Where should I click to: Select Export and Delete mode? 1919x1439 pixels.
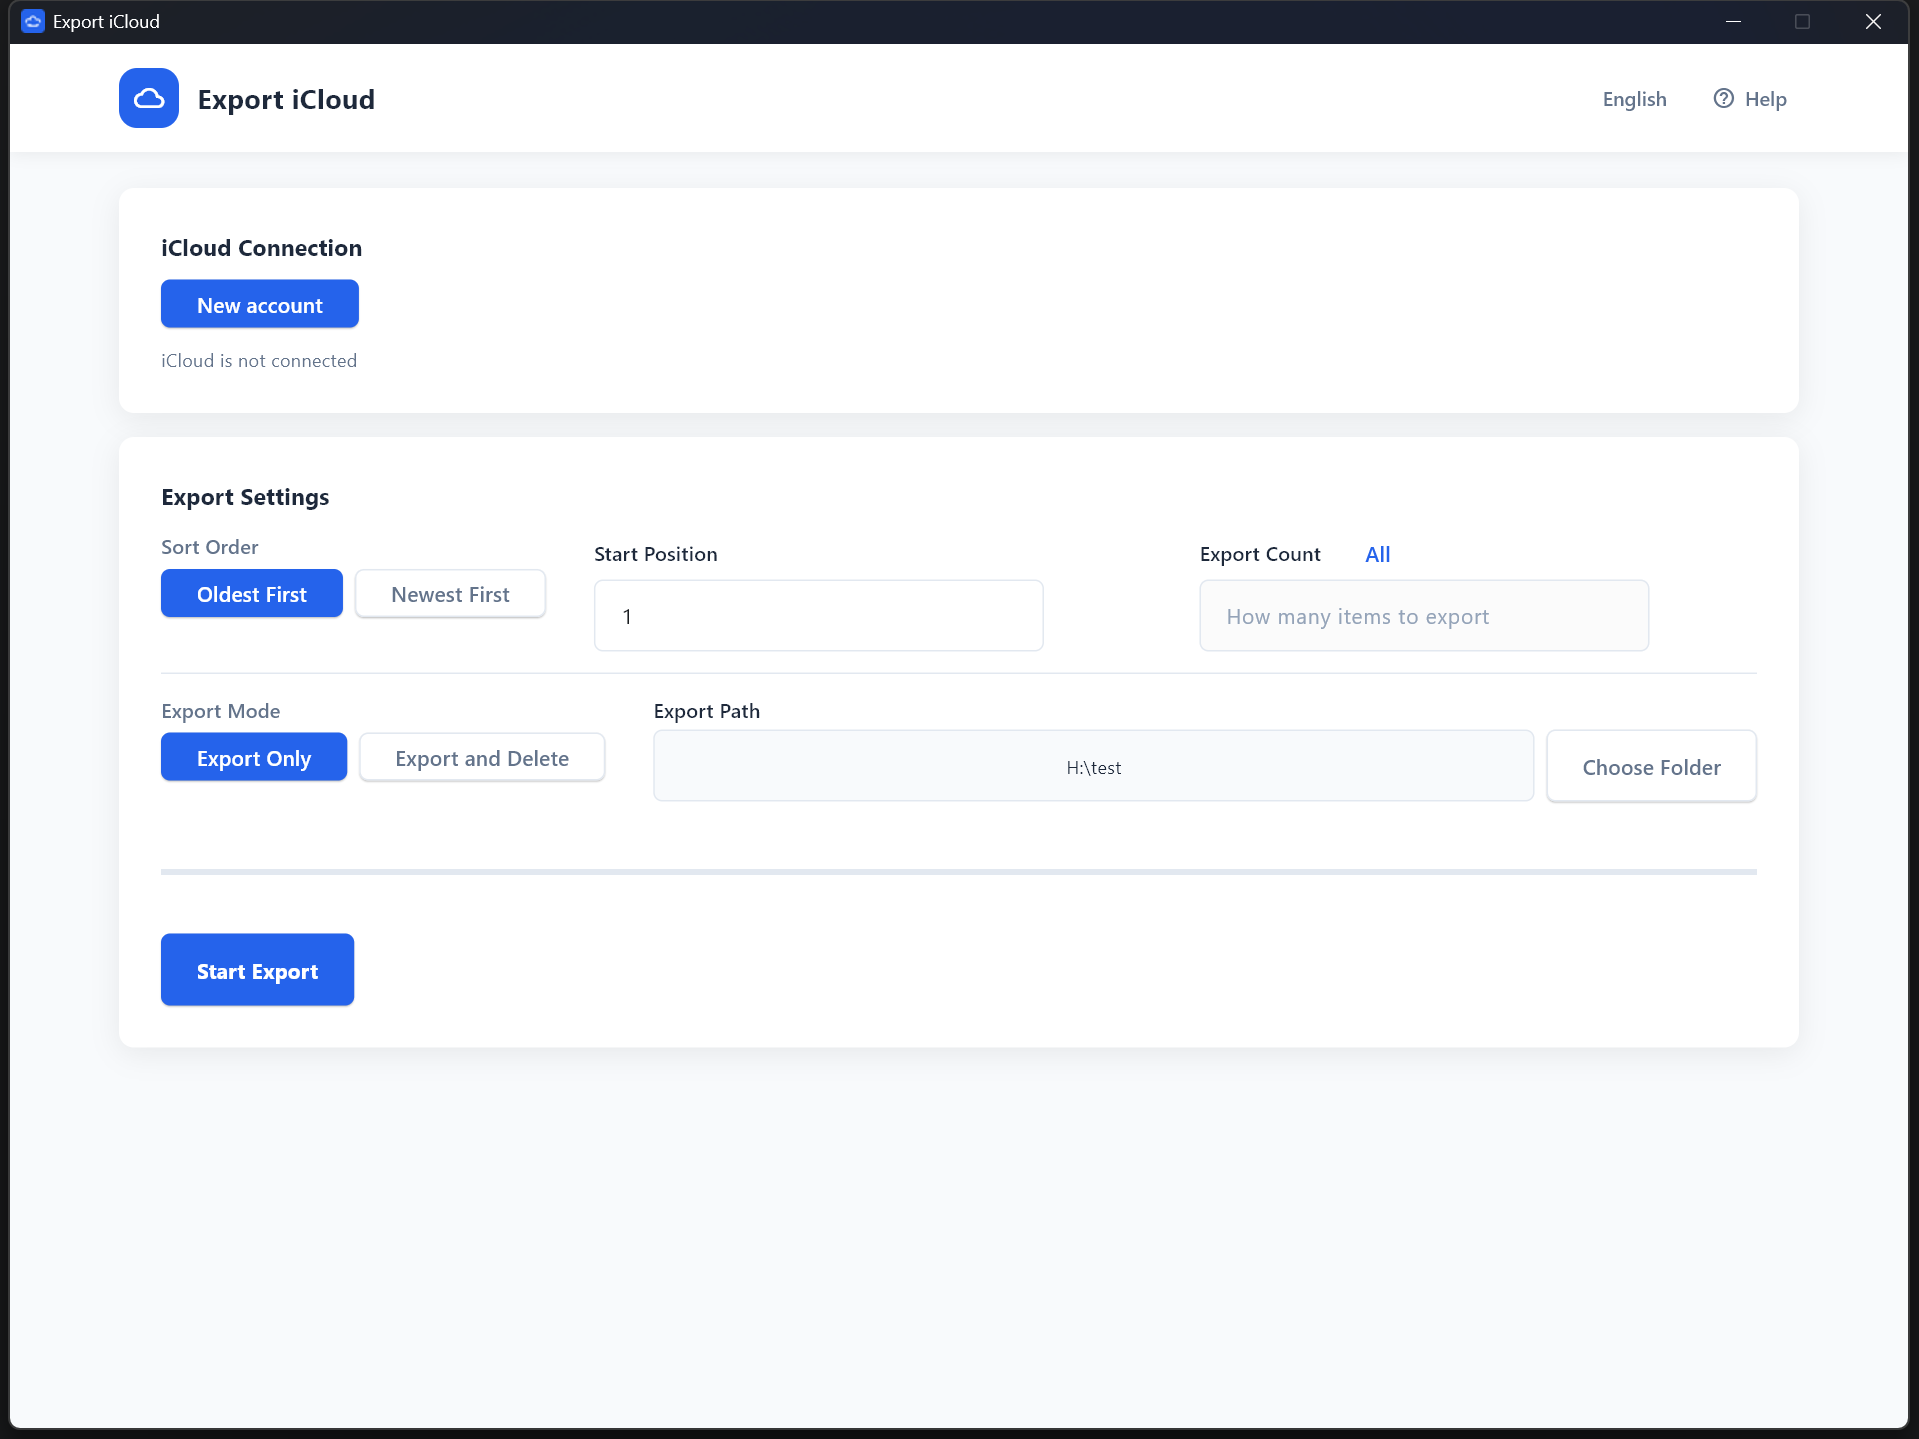(481, 757)
